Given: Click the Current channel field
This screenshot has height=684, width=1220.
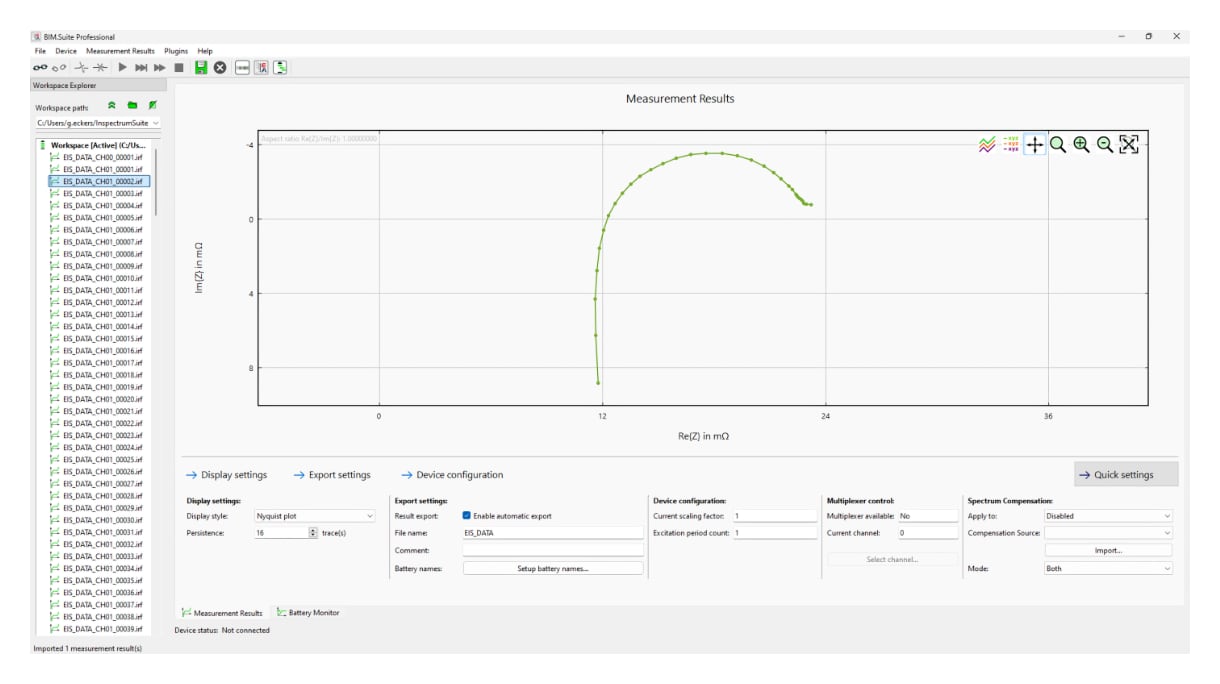Looking at the screenshot, I should [x=928, y=533].
